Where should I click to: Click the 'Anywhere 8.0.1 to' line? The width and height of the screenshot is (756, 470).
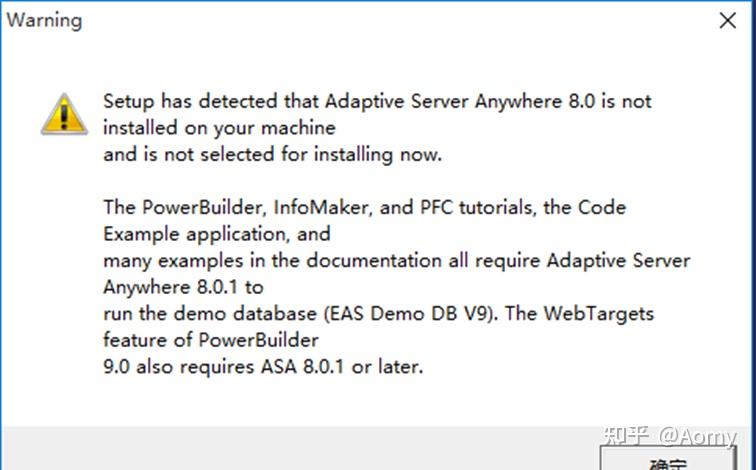point(183,287)
